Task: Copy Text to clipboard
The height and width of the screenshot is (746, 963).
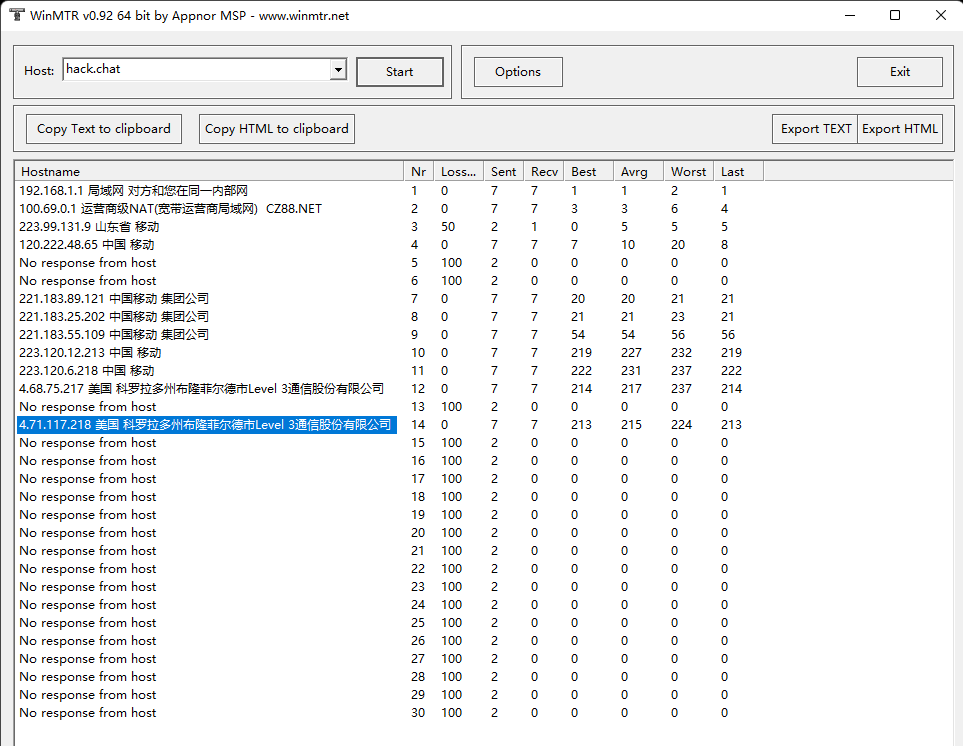Action: click(104, 129)
